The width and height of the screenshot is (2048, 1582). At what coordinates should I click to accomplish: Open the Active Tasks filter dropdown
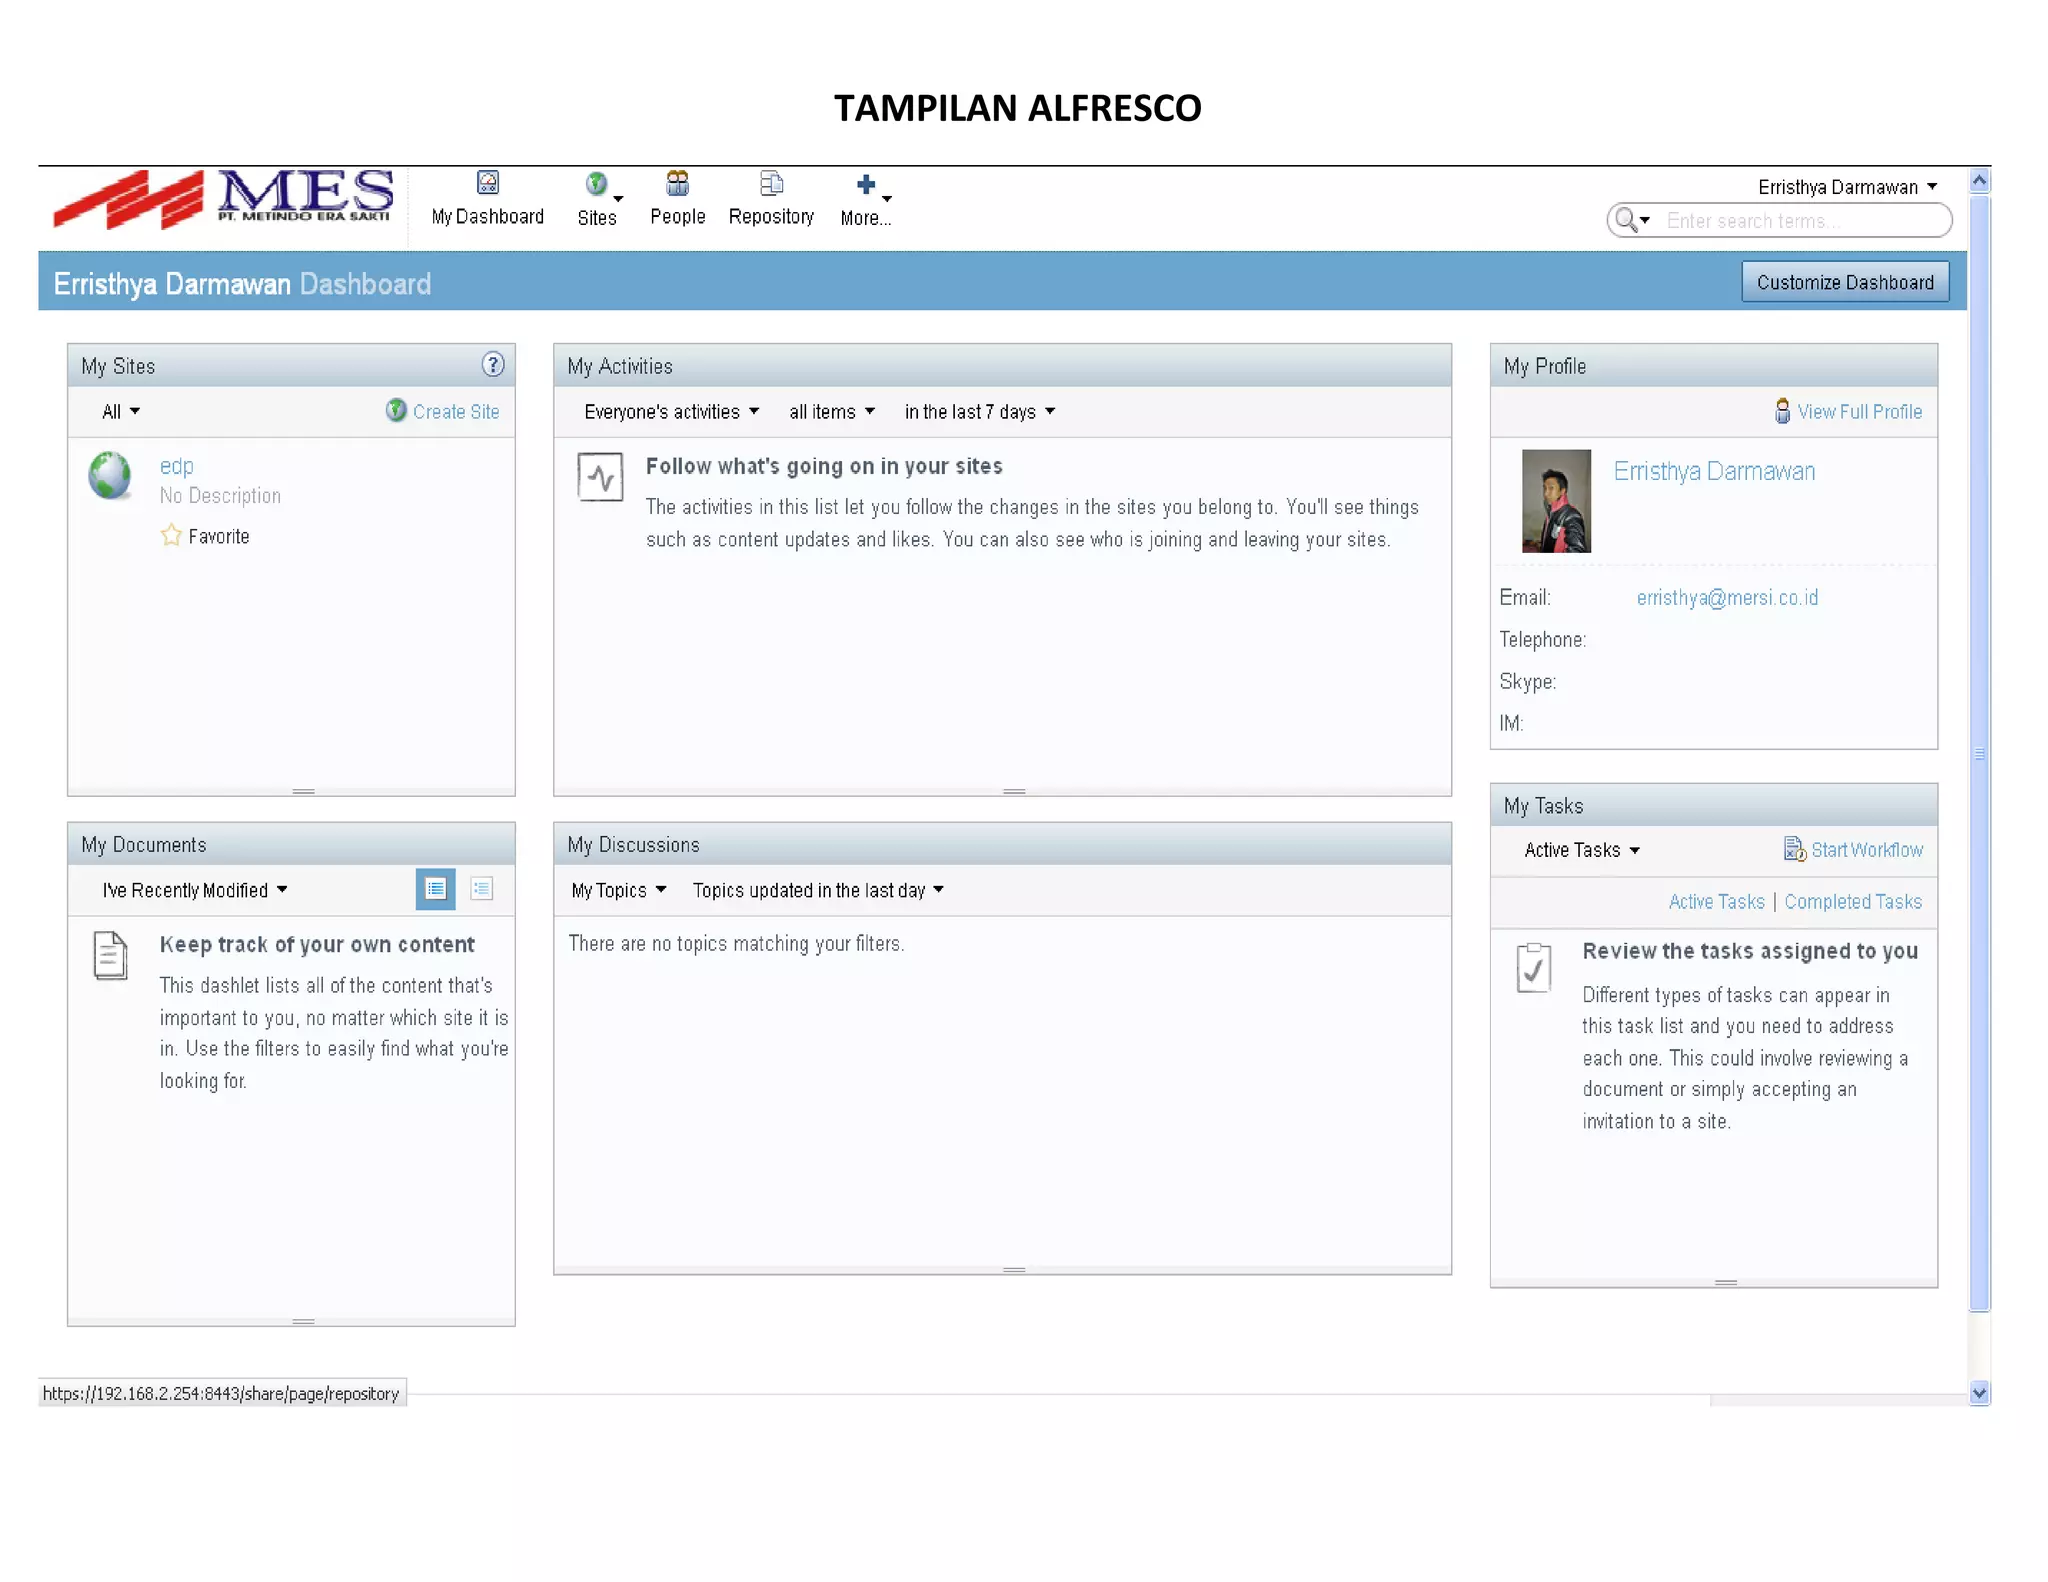(1582, 850)
